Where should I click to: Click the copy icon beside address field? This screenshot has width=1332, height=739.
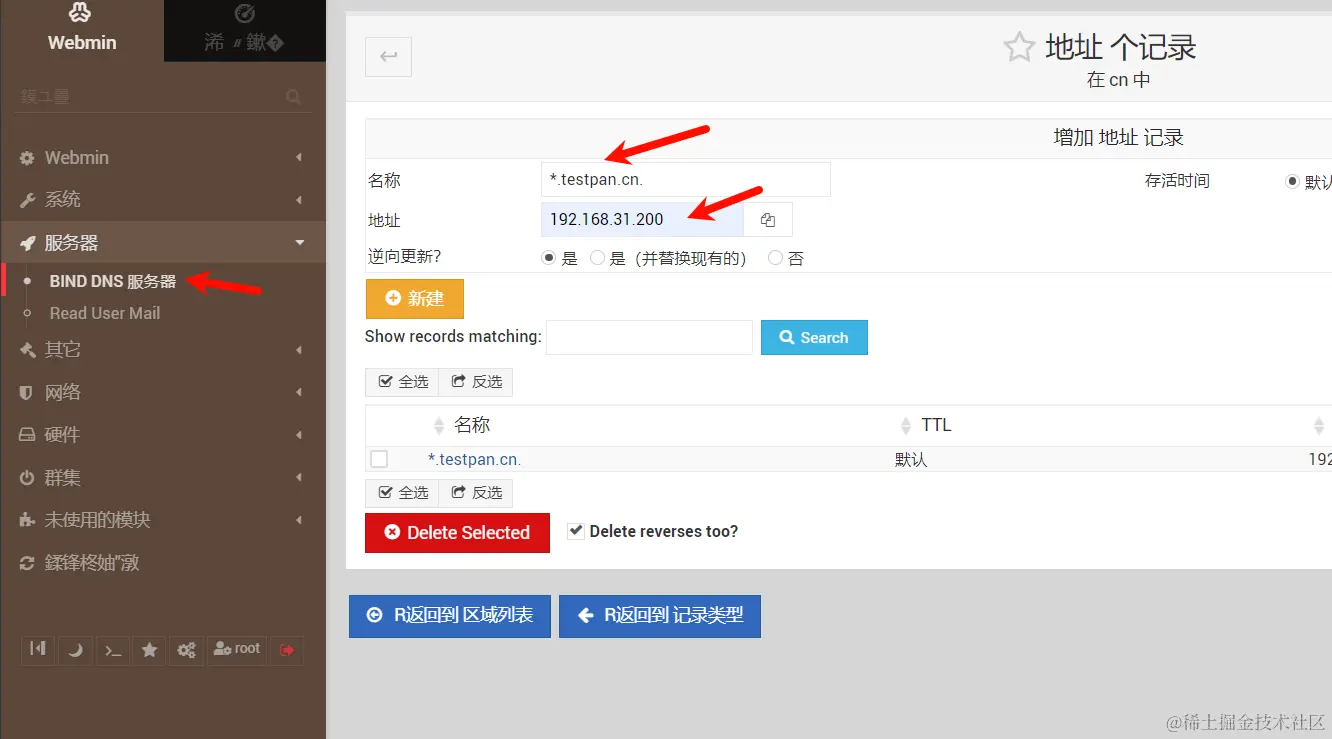[768, 219]
